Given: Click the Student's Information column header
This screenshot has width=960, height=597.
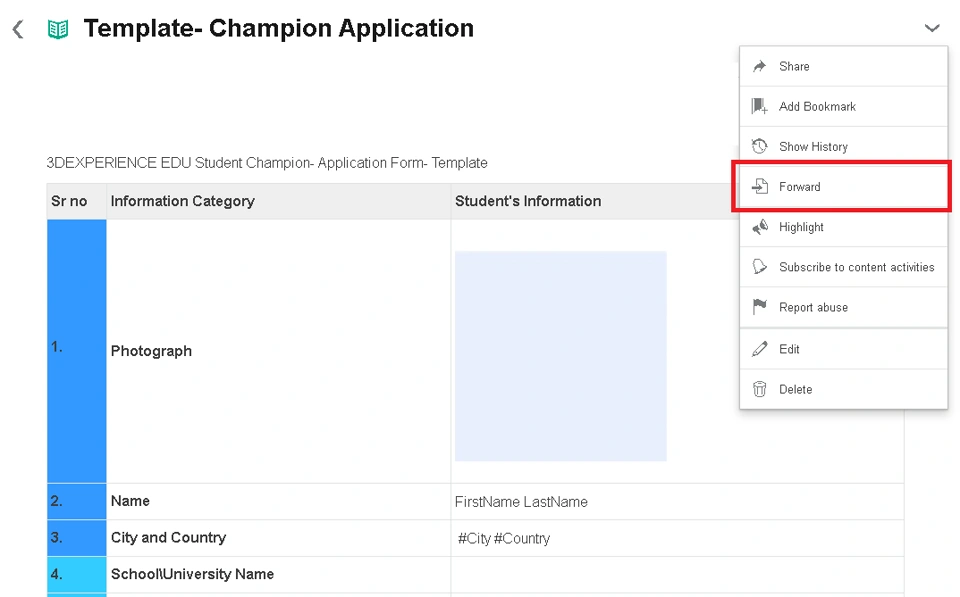Looking at the screenshot, I should [528, 201].
